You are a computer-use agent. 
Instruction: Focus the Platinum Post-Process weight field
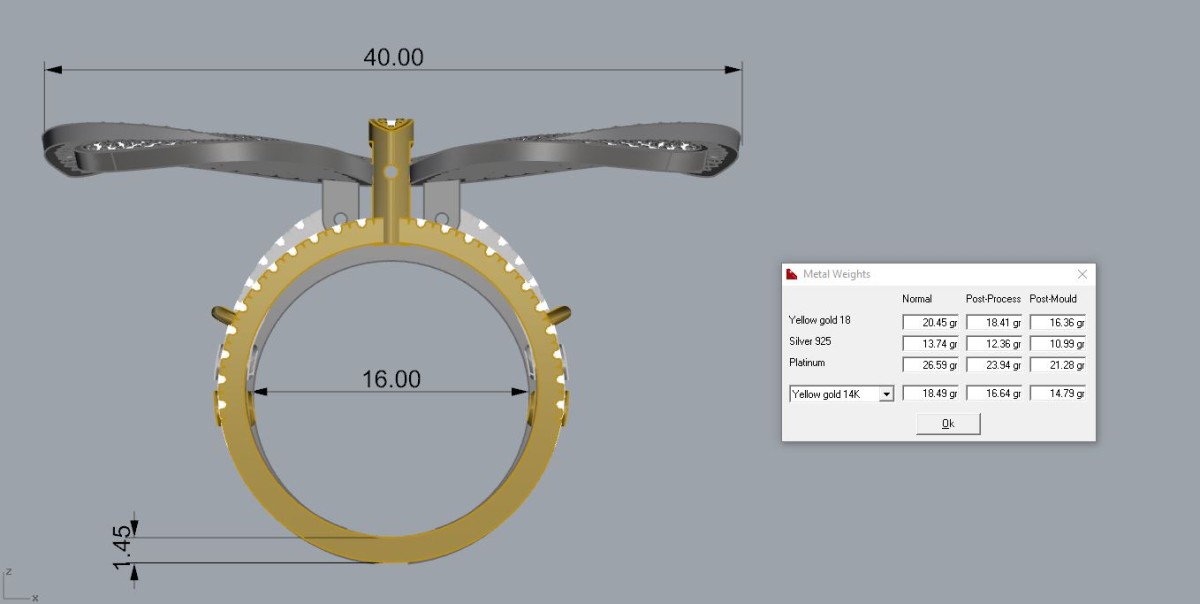click(994, 364)
